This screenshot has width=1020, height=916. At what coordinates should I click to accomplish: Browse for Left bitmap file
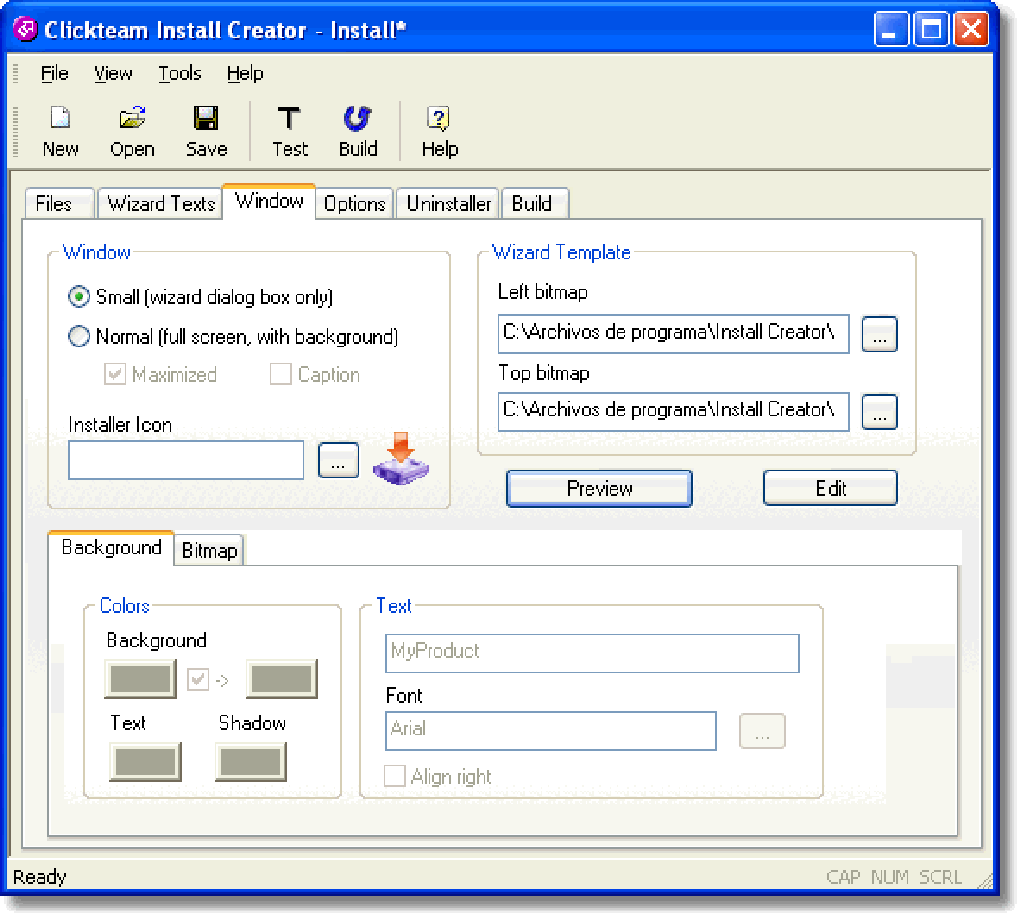coord(879,334)
